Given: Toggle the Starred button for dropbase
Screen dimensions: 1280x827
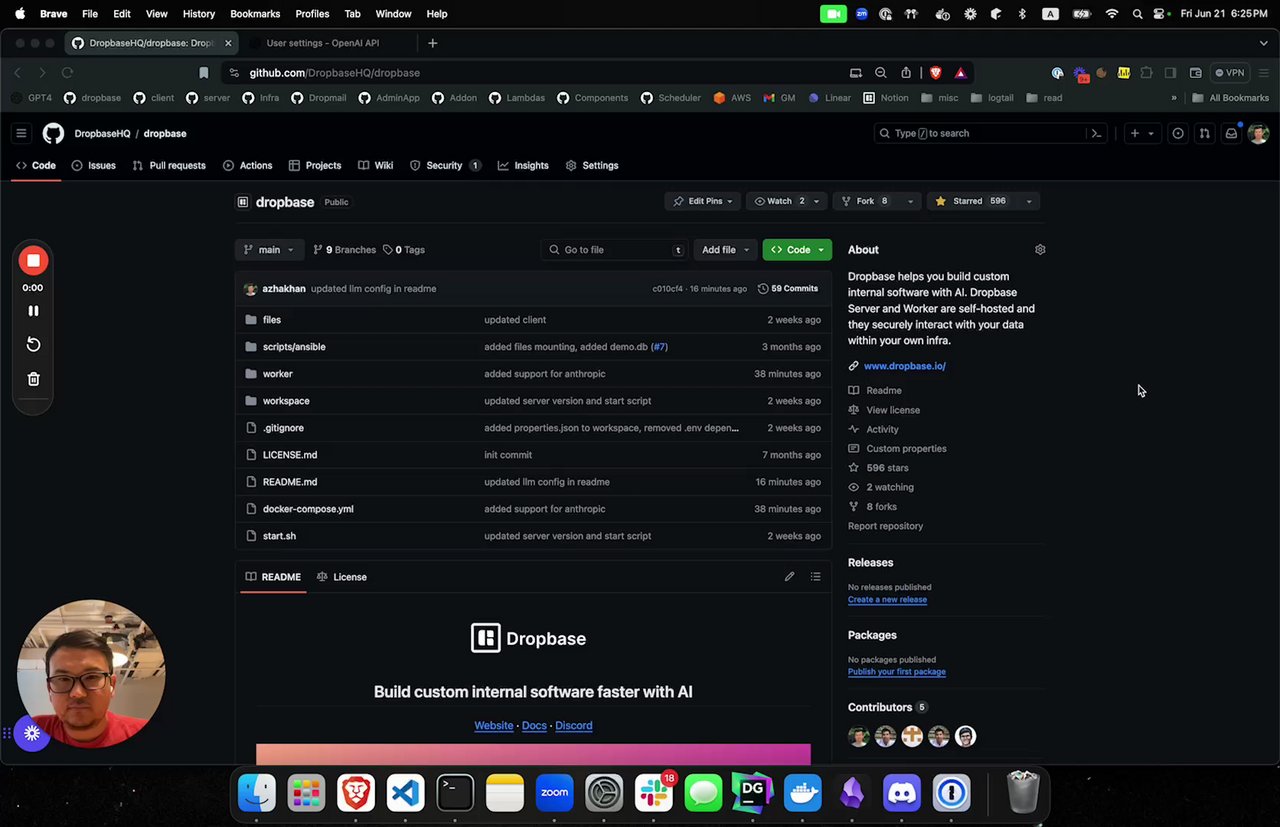Looking at the screenshot, I should pos(971,201).
